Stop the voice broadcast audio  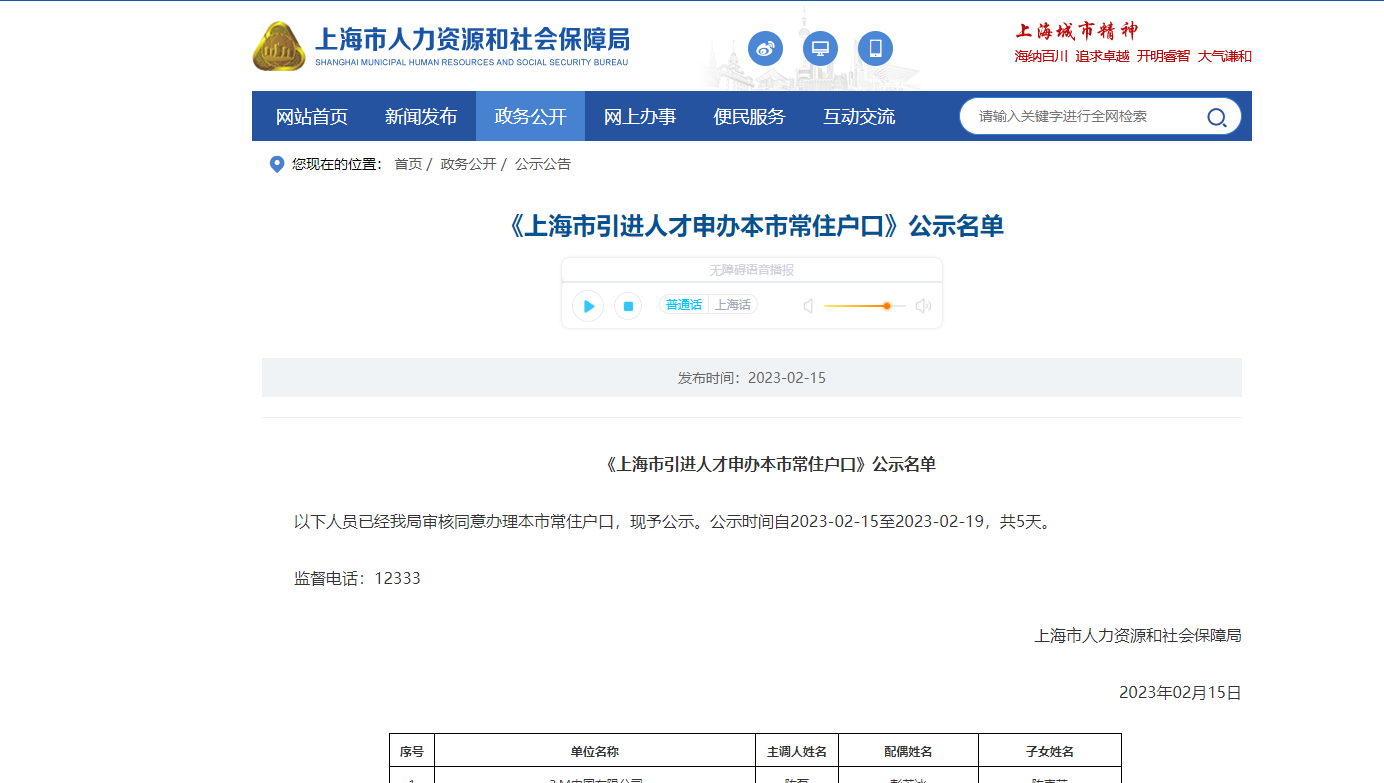pyautogui.click(x=628, y=306)
